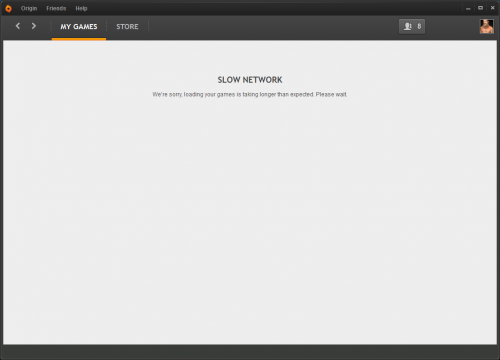Open the Friends menu
This screenshot has height=360, width=500.
(x=56, y=8)
